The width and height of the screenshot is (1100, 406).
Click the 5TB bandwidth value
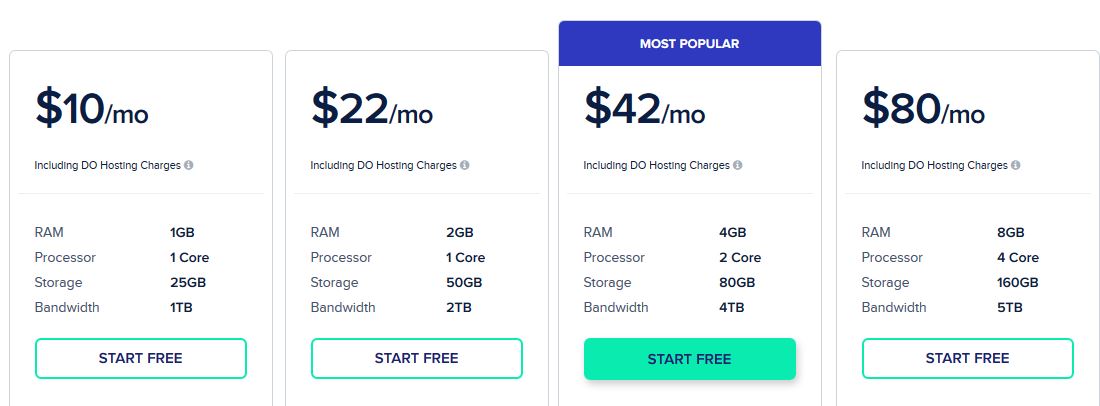click(1010, 307)
